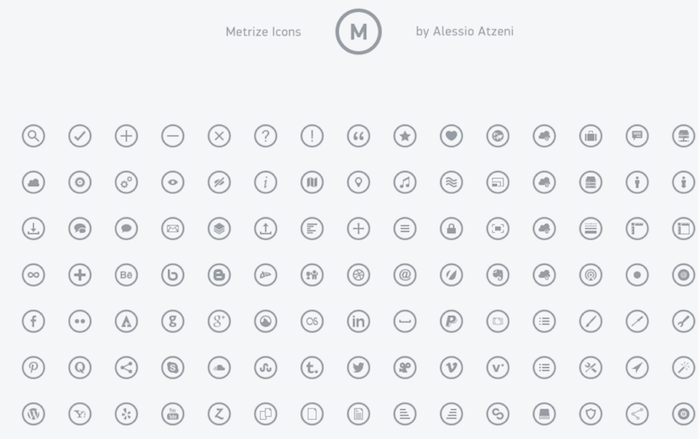Click the large M logo circle
Viewport: 700px width, 439px height.
pos(358,32)
